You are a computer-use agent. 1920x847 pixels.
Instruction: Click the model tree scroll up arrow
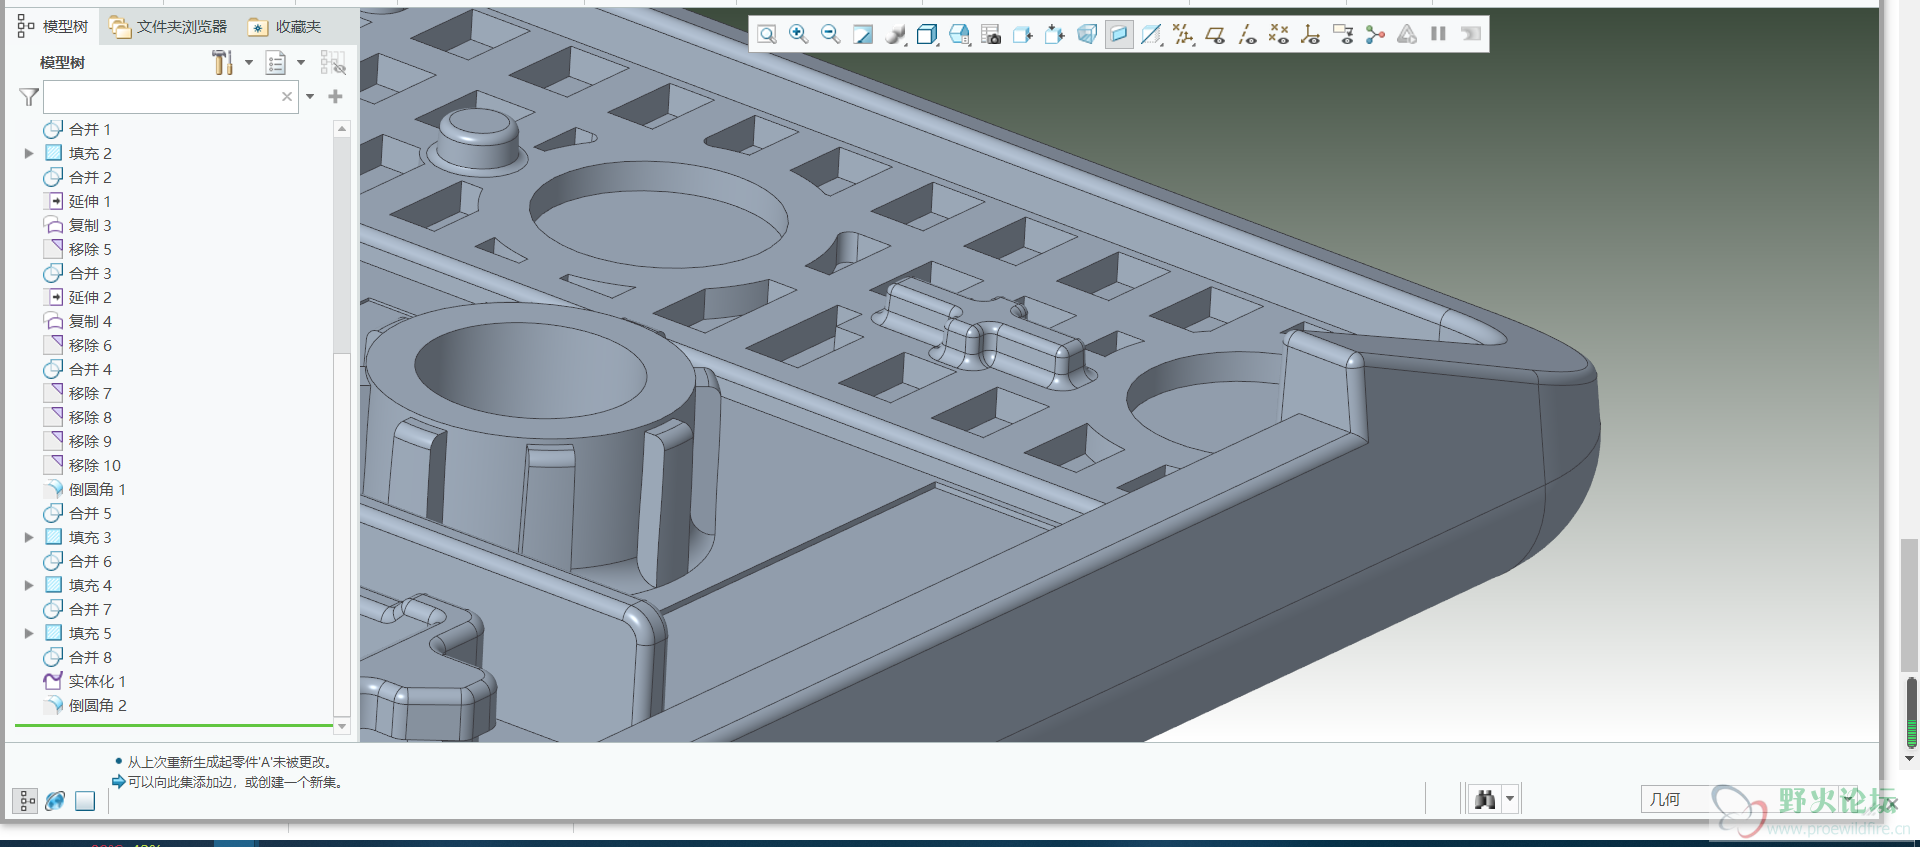click(x=342, y=128)
